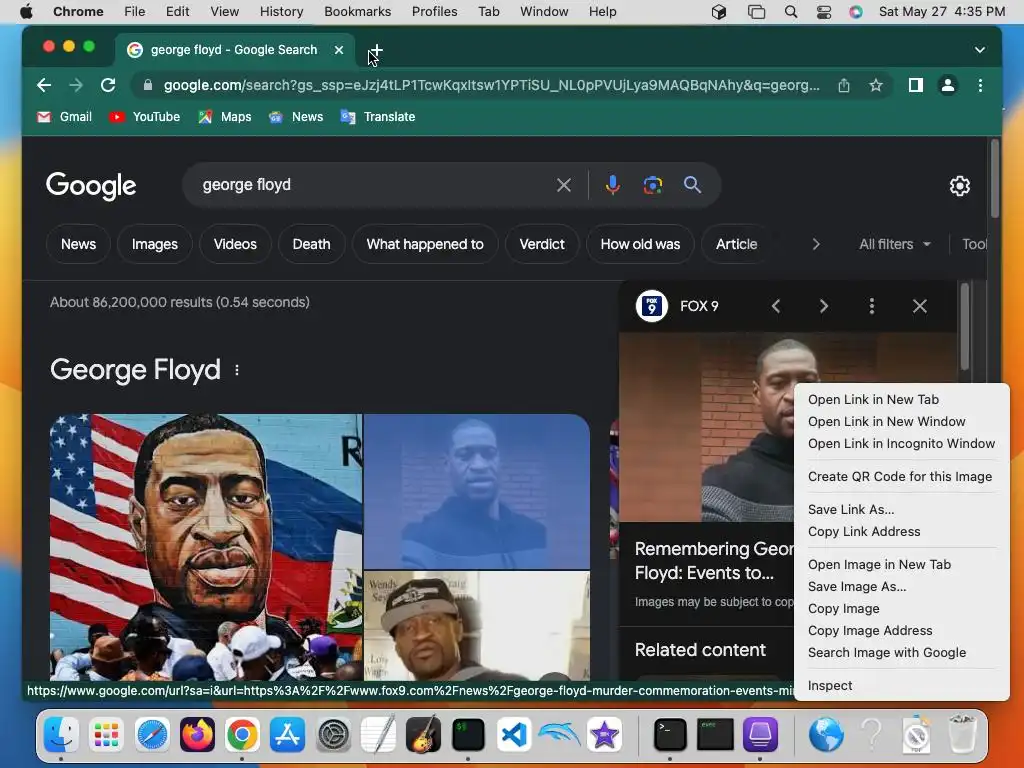Choose Copy Link Address
The image size is (1024, 768).
click(864, 532)
